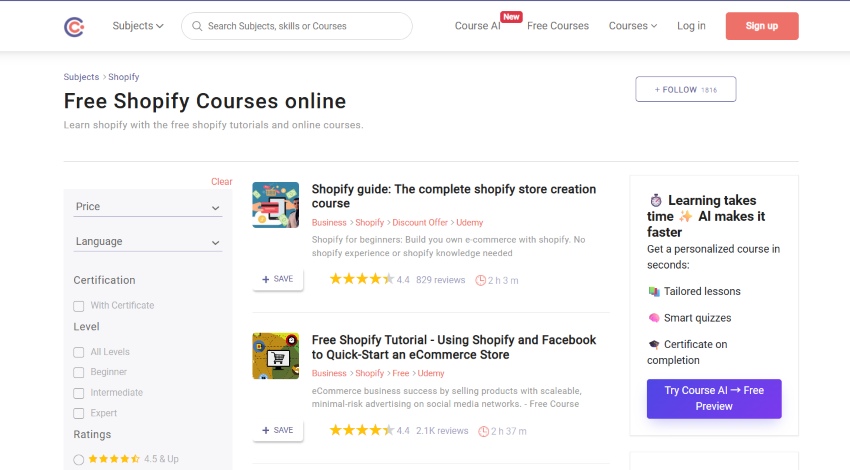This screenshot has width=850, height=470.
Task: Check the All Levels filter
Action: (x=79, y=352)
